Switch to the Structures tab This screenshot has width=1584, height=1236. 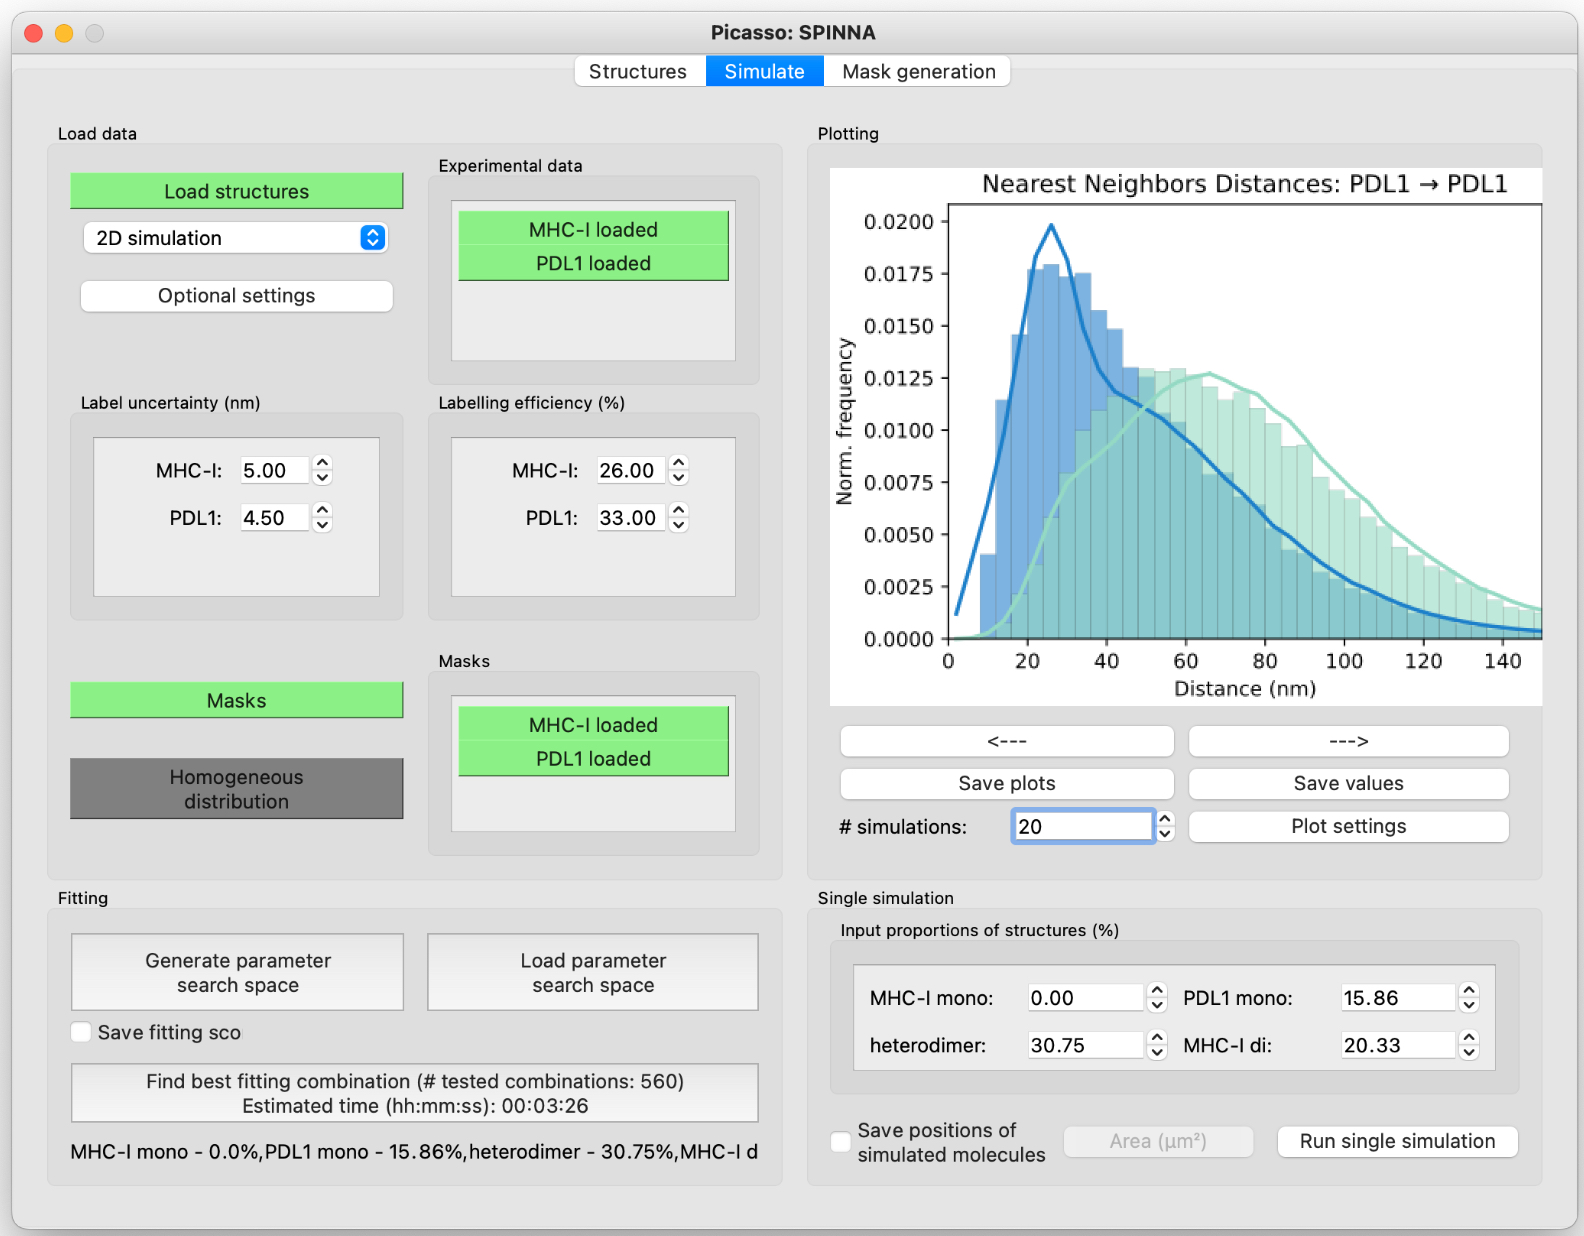(x=638, y=72)
